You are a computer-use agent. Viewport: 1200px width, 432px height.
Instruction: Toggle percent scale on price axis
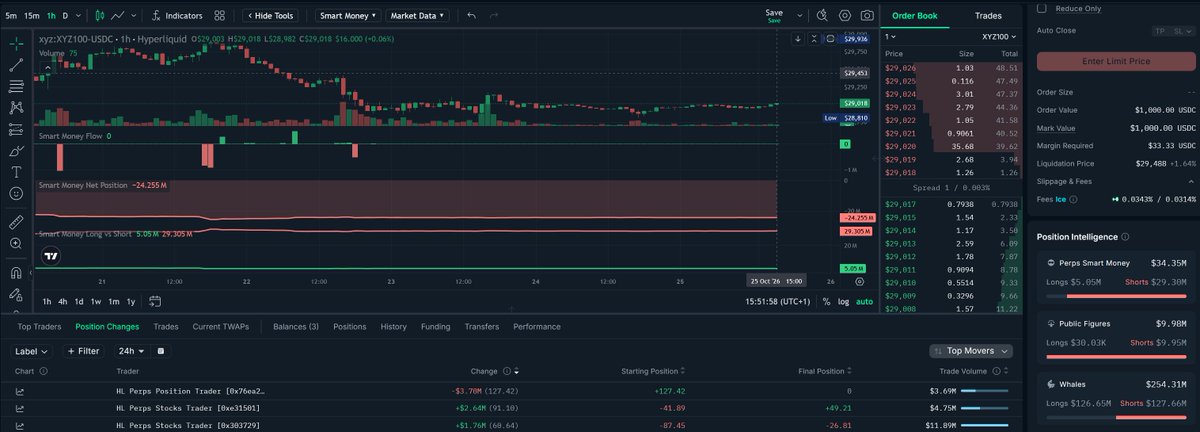pos(826,301)
